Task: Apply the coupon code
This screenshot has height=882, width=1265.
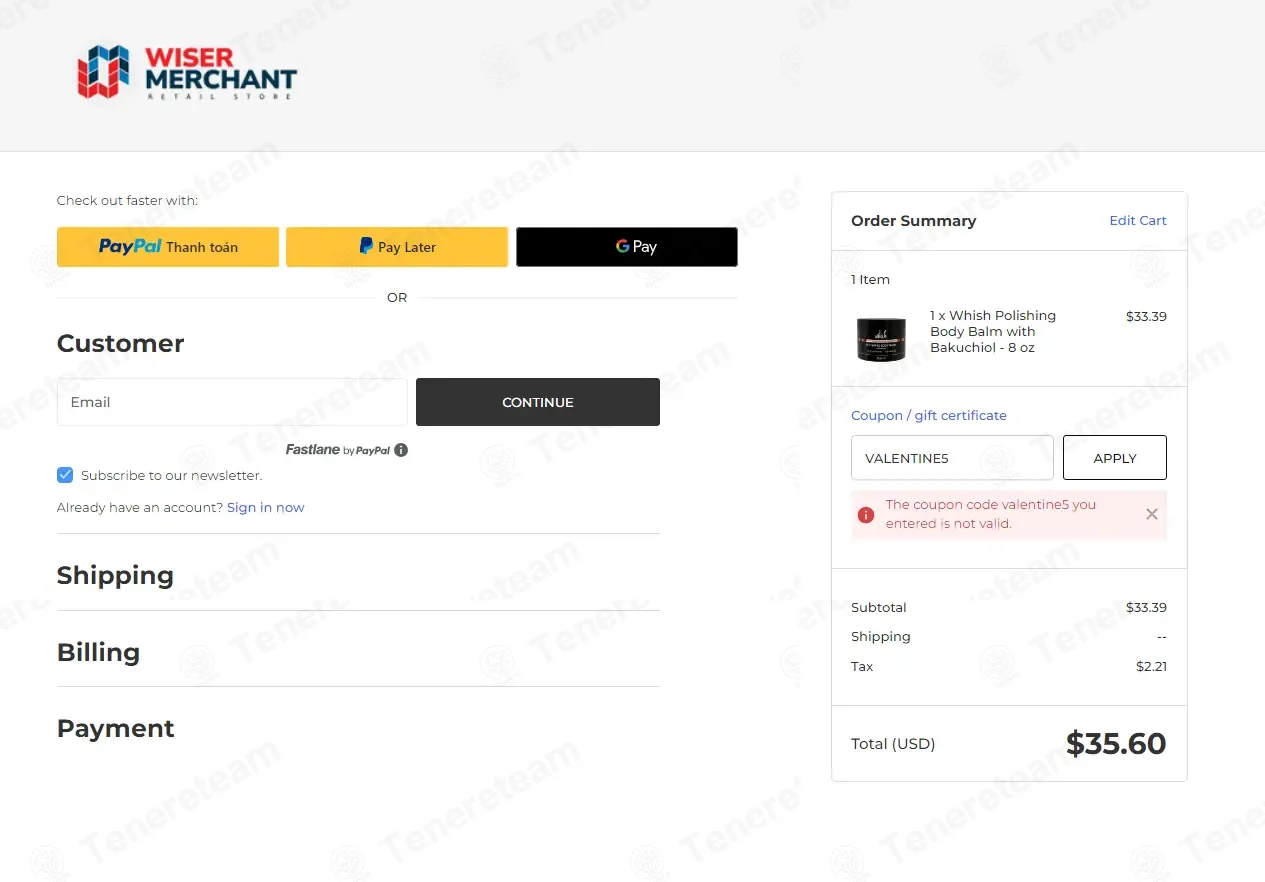Action: pos(1115,458)
